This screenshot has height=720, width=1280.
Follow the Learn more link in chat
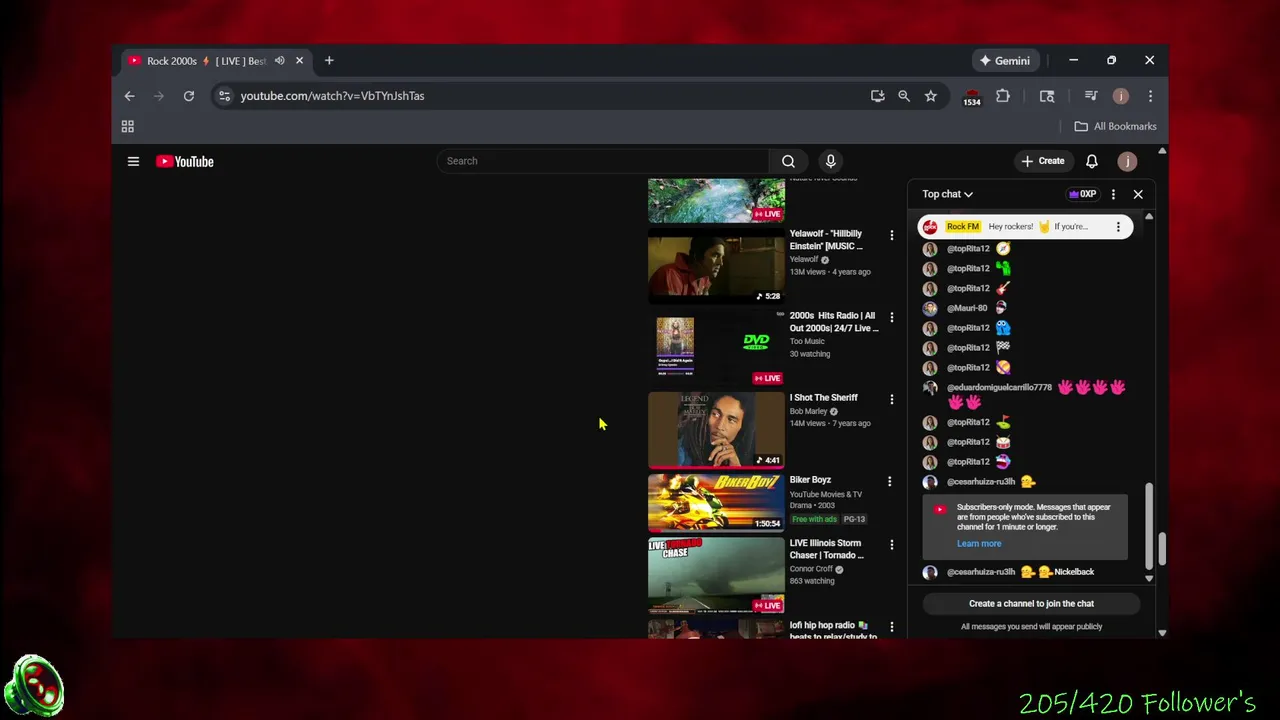[978, 544]
